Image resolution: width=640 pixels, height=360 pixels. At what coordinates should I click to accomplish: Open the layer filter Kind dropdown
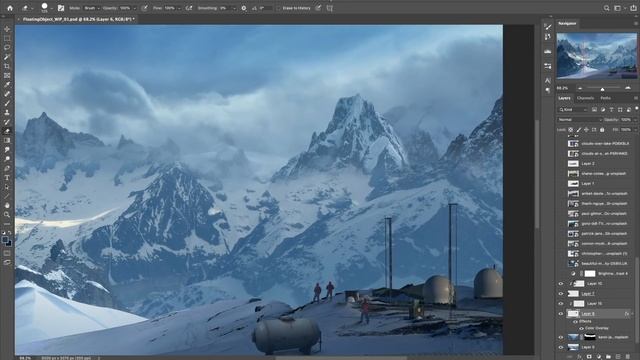[573, 110]
